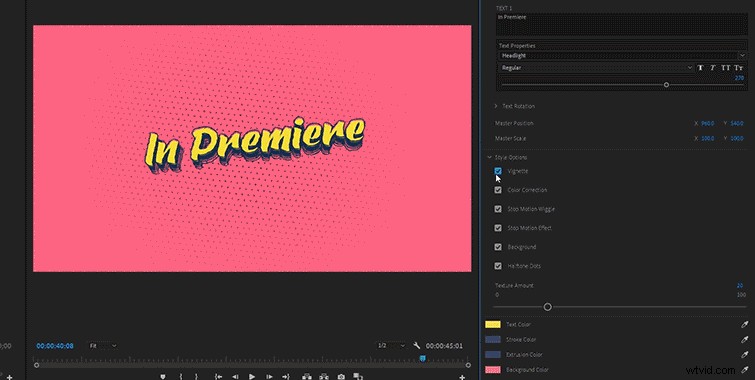The height and width of the screenshot is (380, 755).
Task: Open the Program Monitor button editor plus
Action: 462,377
